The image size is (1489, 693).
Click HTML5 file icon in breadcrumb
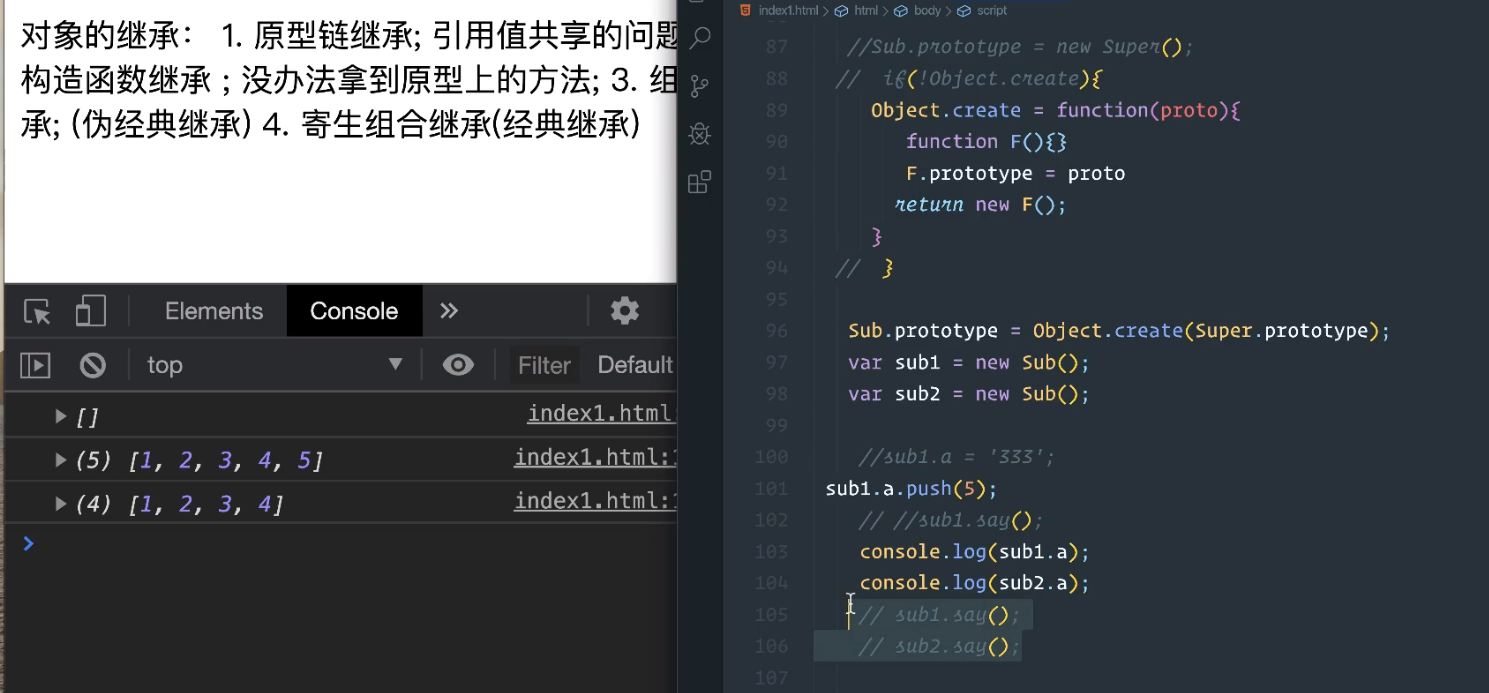745,11
